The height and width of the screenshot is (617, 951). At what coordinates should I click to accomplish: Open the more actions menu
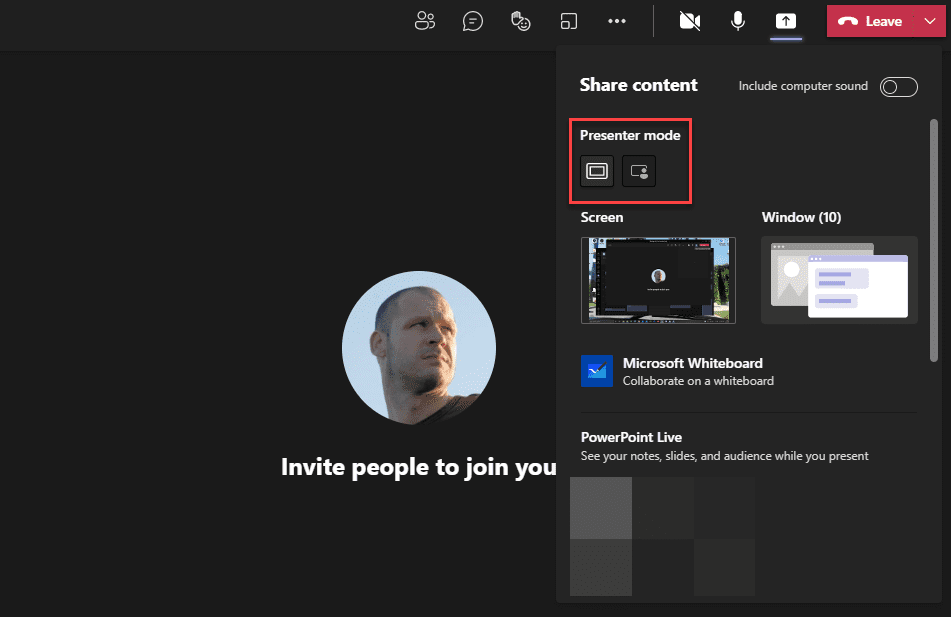[616, 21]
